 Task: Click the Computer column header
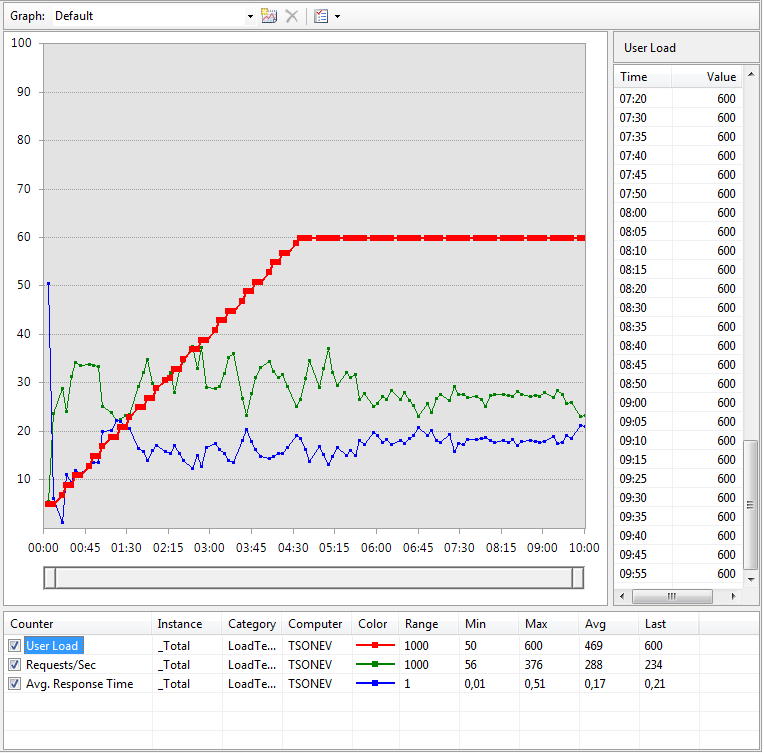tap(316, 624)
